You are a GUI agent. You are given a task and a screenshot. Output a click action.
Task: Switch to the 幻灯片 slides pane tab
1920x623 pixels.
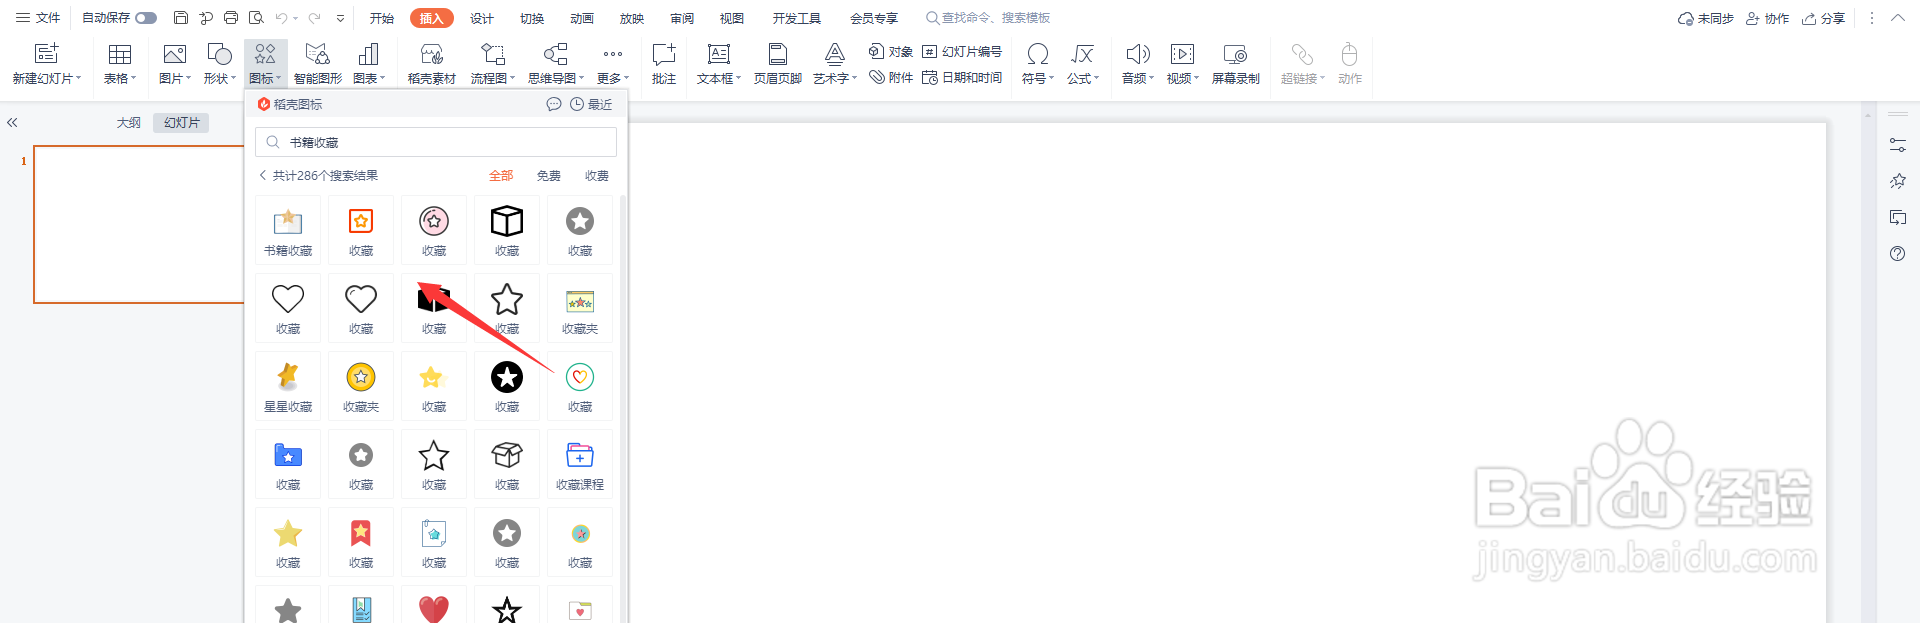[182, 122]
